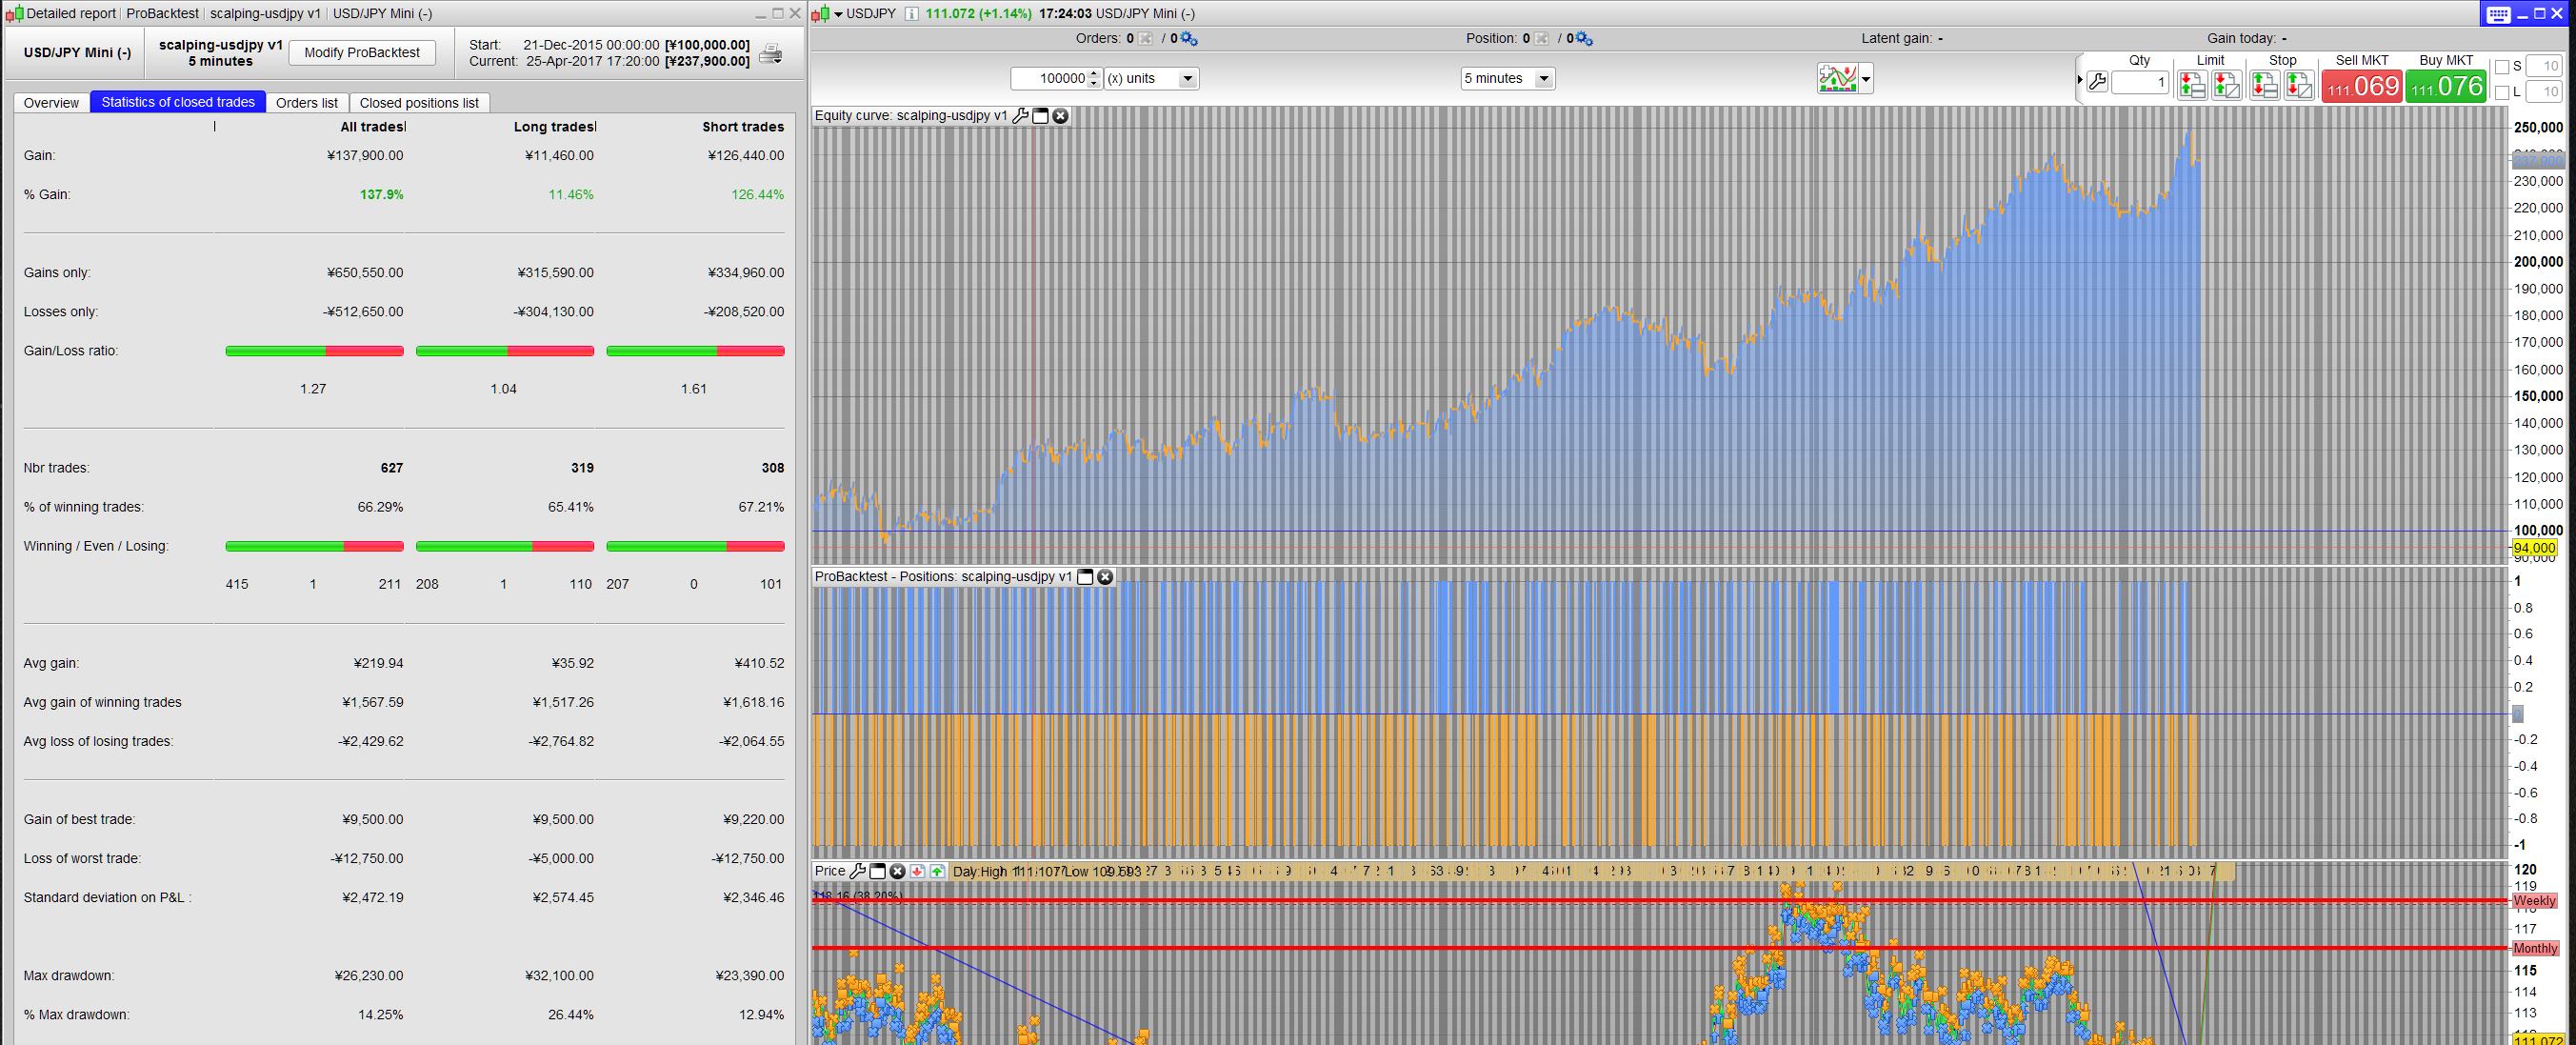
Task: Open Orders gear settings icon
Action: click(1188, 39)
